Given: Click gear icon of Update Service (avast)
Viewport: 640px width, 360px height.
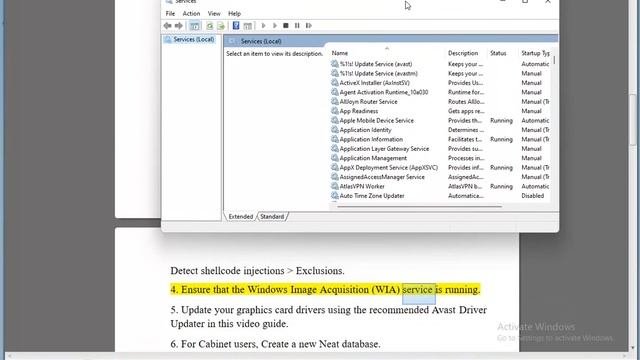Looking at the screenshot, I should (335, 64).
